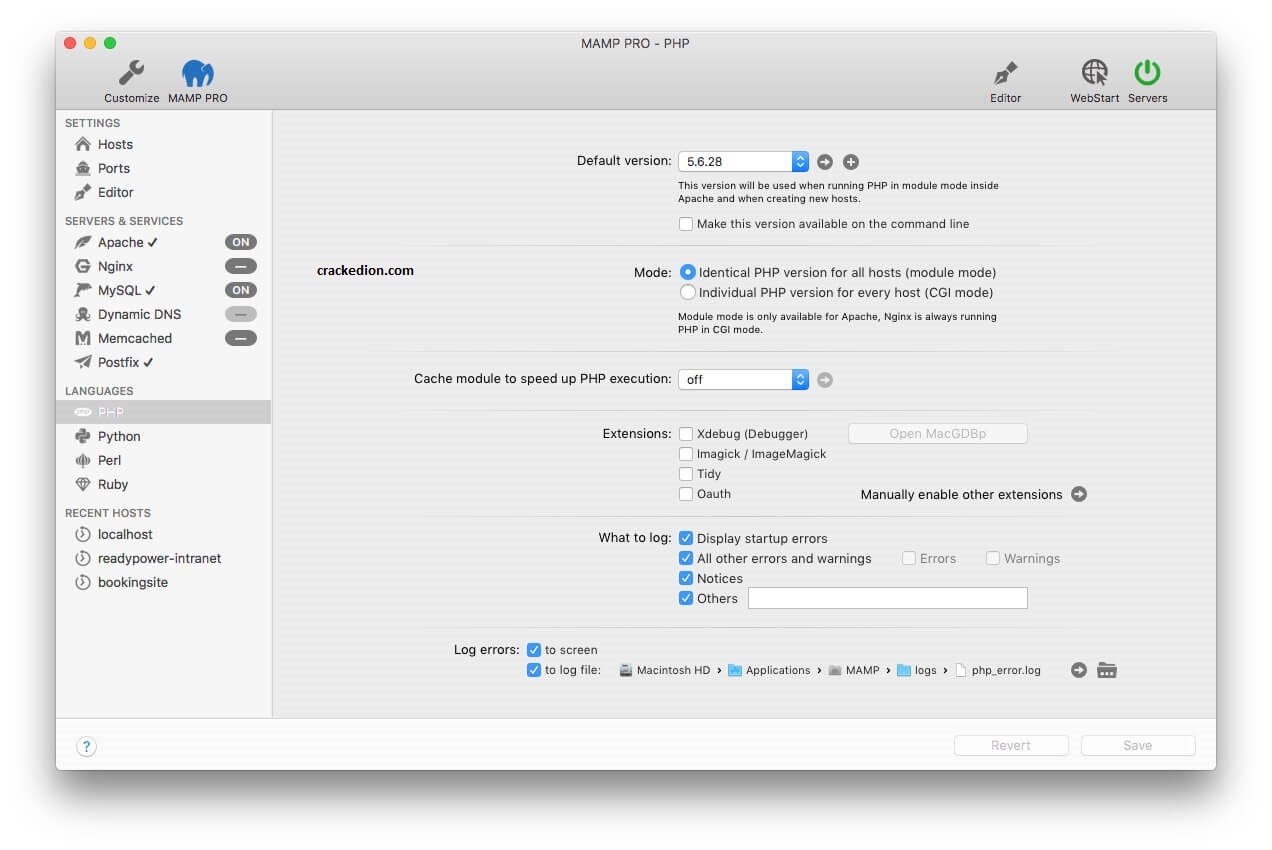Click the folder browse icon for the log file
Screen dimensions: 1272x850
(x=1106, y=670)
